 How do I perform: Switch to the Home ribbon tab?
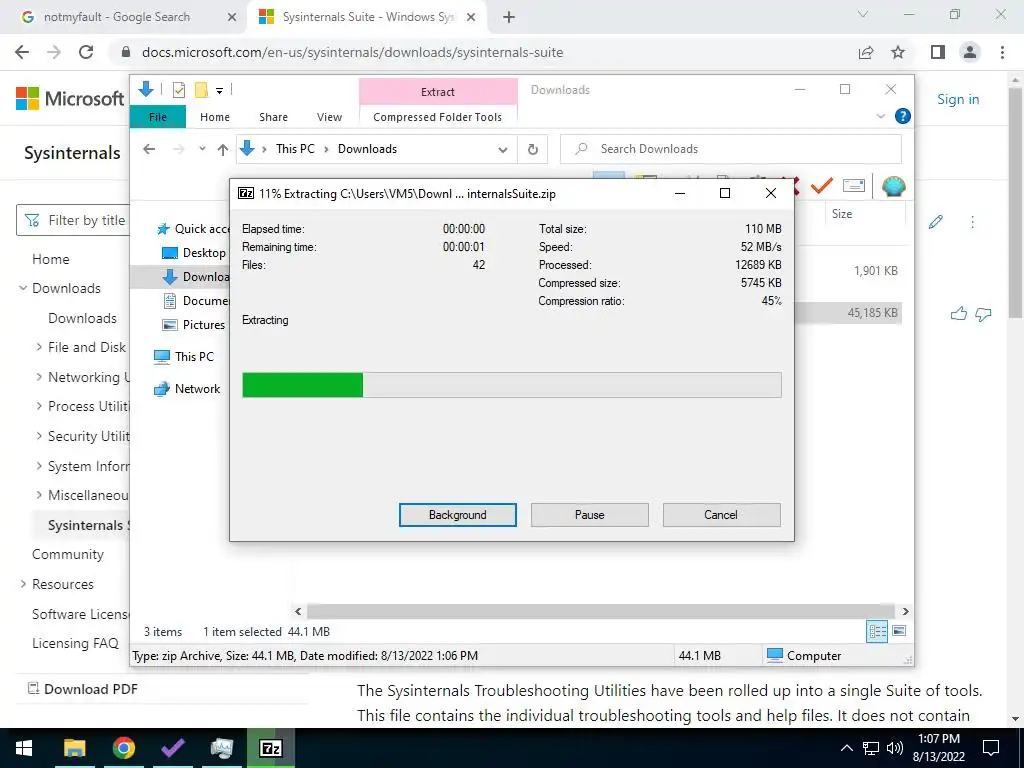pyautogui.click(x=215, y=117)
